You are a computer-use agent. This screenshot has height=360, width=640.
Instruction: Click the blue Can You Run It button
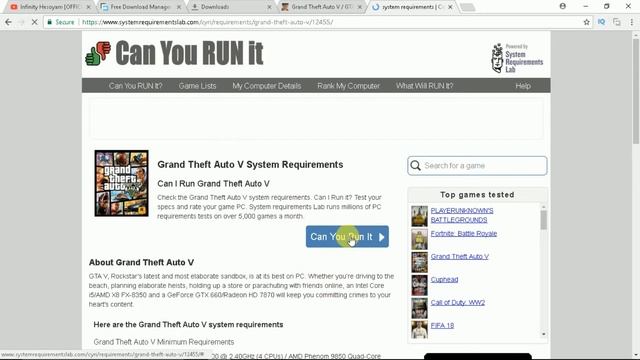347,237
